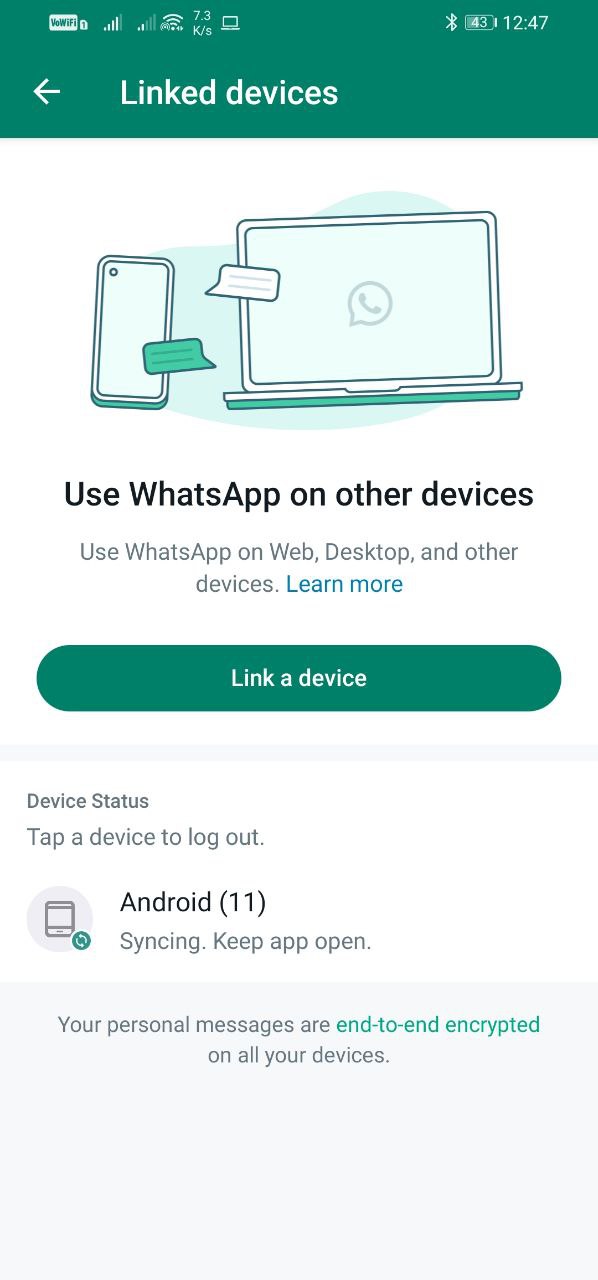The height and width of the screenshot is (1280, 598).
Task: Tap the VoWiFi status bar indicator
Action: [x=68, y=22]
